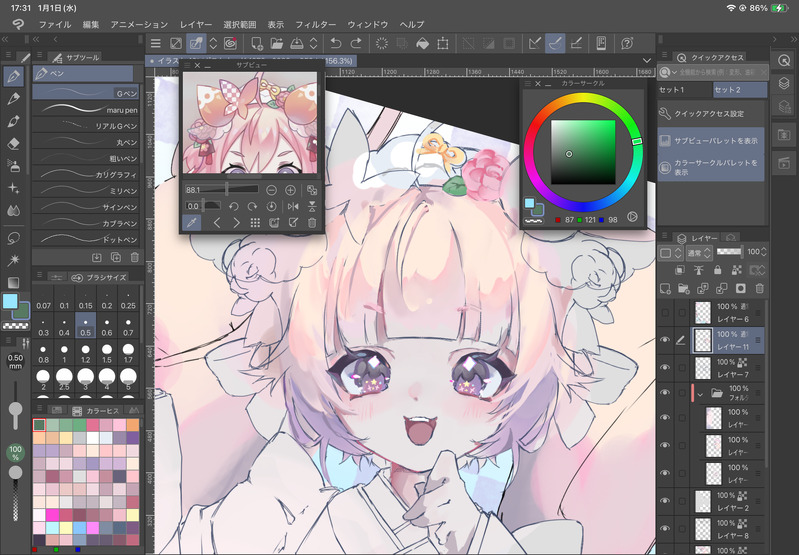799x555 pixels.
Task: Open the ファイル menu
Action: (55, 24)
